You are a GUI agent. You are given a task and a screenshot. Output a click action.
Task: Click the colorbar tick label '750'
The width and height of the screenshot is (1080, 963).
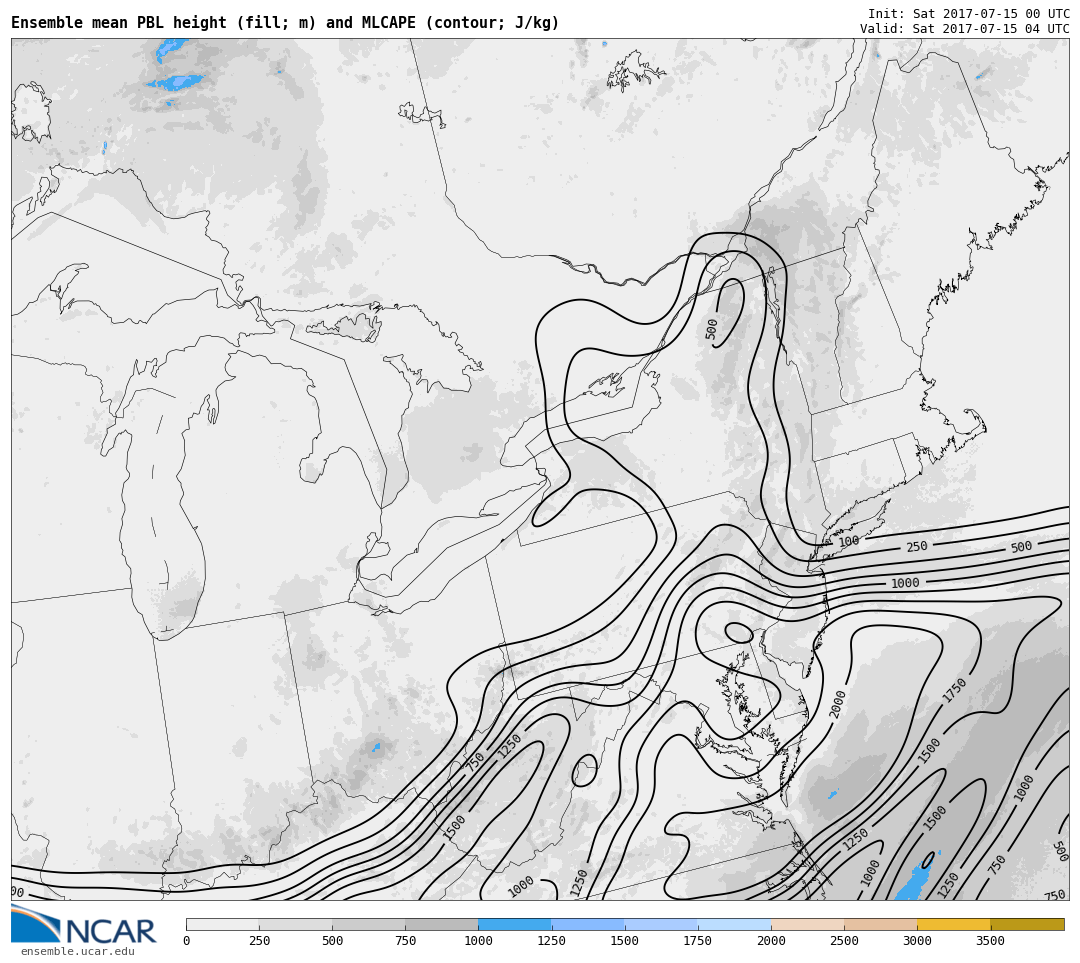tap(406, 941)
